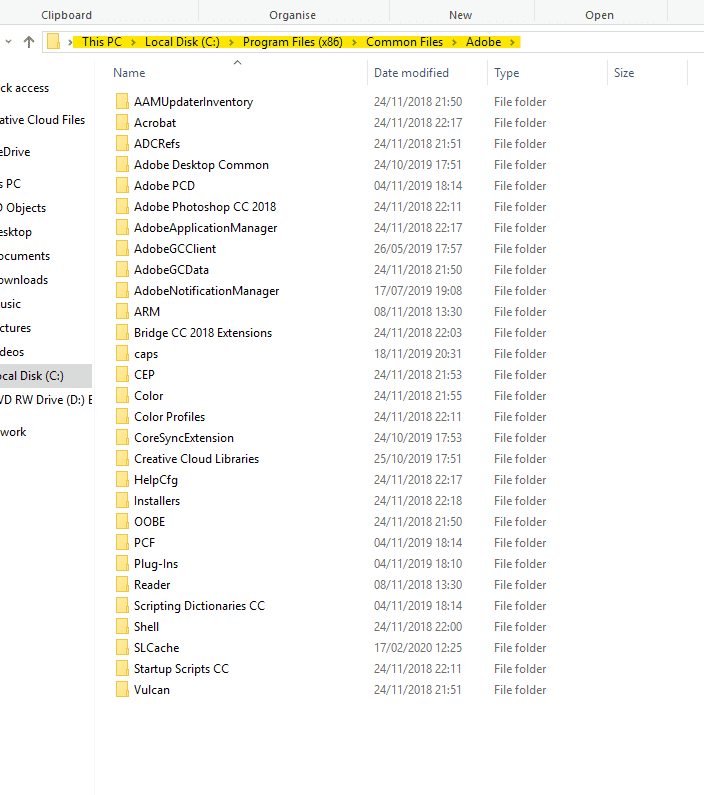Click the ADCRefs folder icon
The width and height of the screenshot is (704, 795).
pos(122,143)
